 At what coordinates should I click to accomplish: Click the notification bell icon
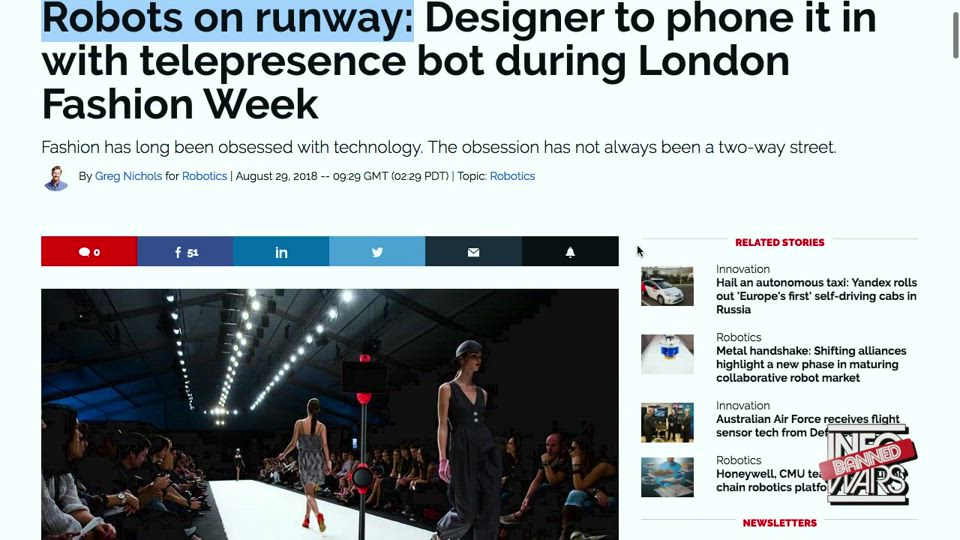click(x=570, y=252)
